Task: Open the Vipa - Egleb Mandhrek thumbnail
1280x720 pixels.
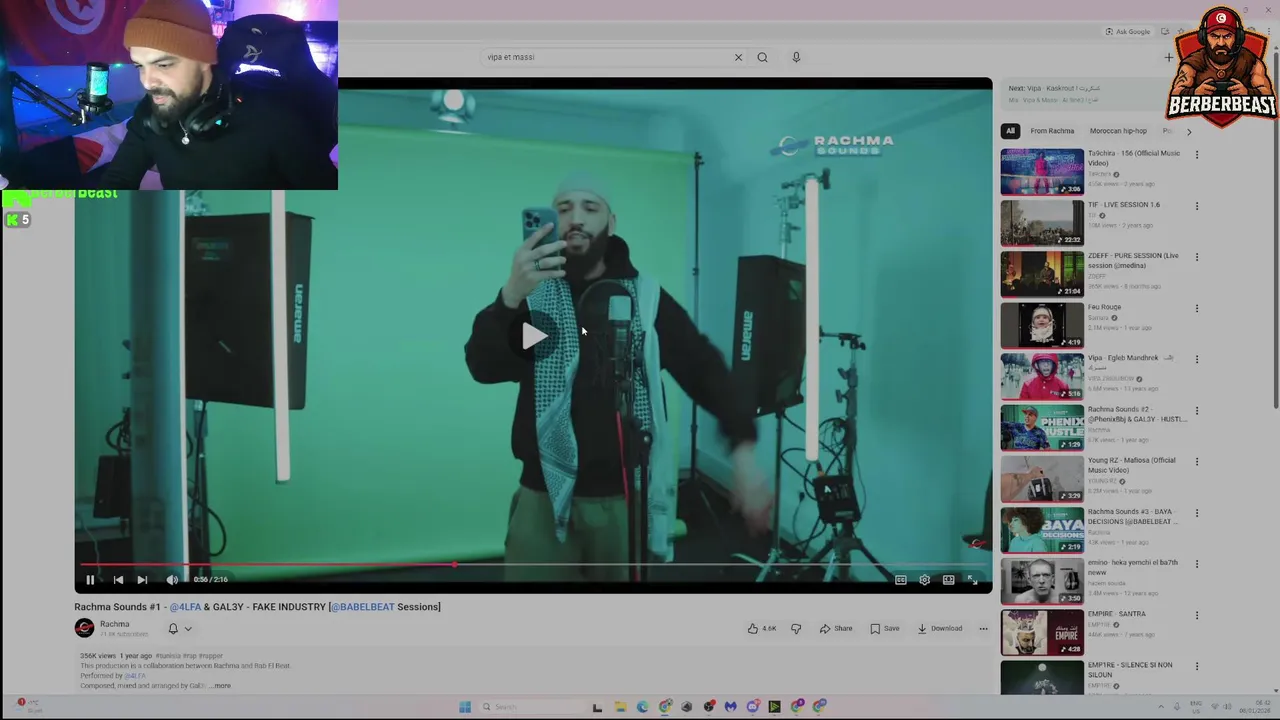Action: click(x=1042, y=376)
